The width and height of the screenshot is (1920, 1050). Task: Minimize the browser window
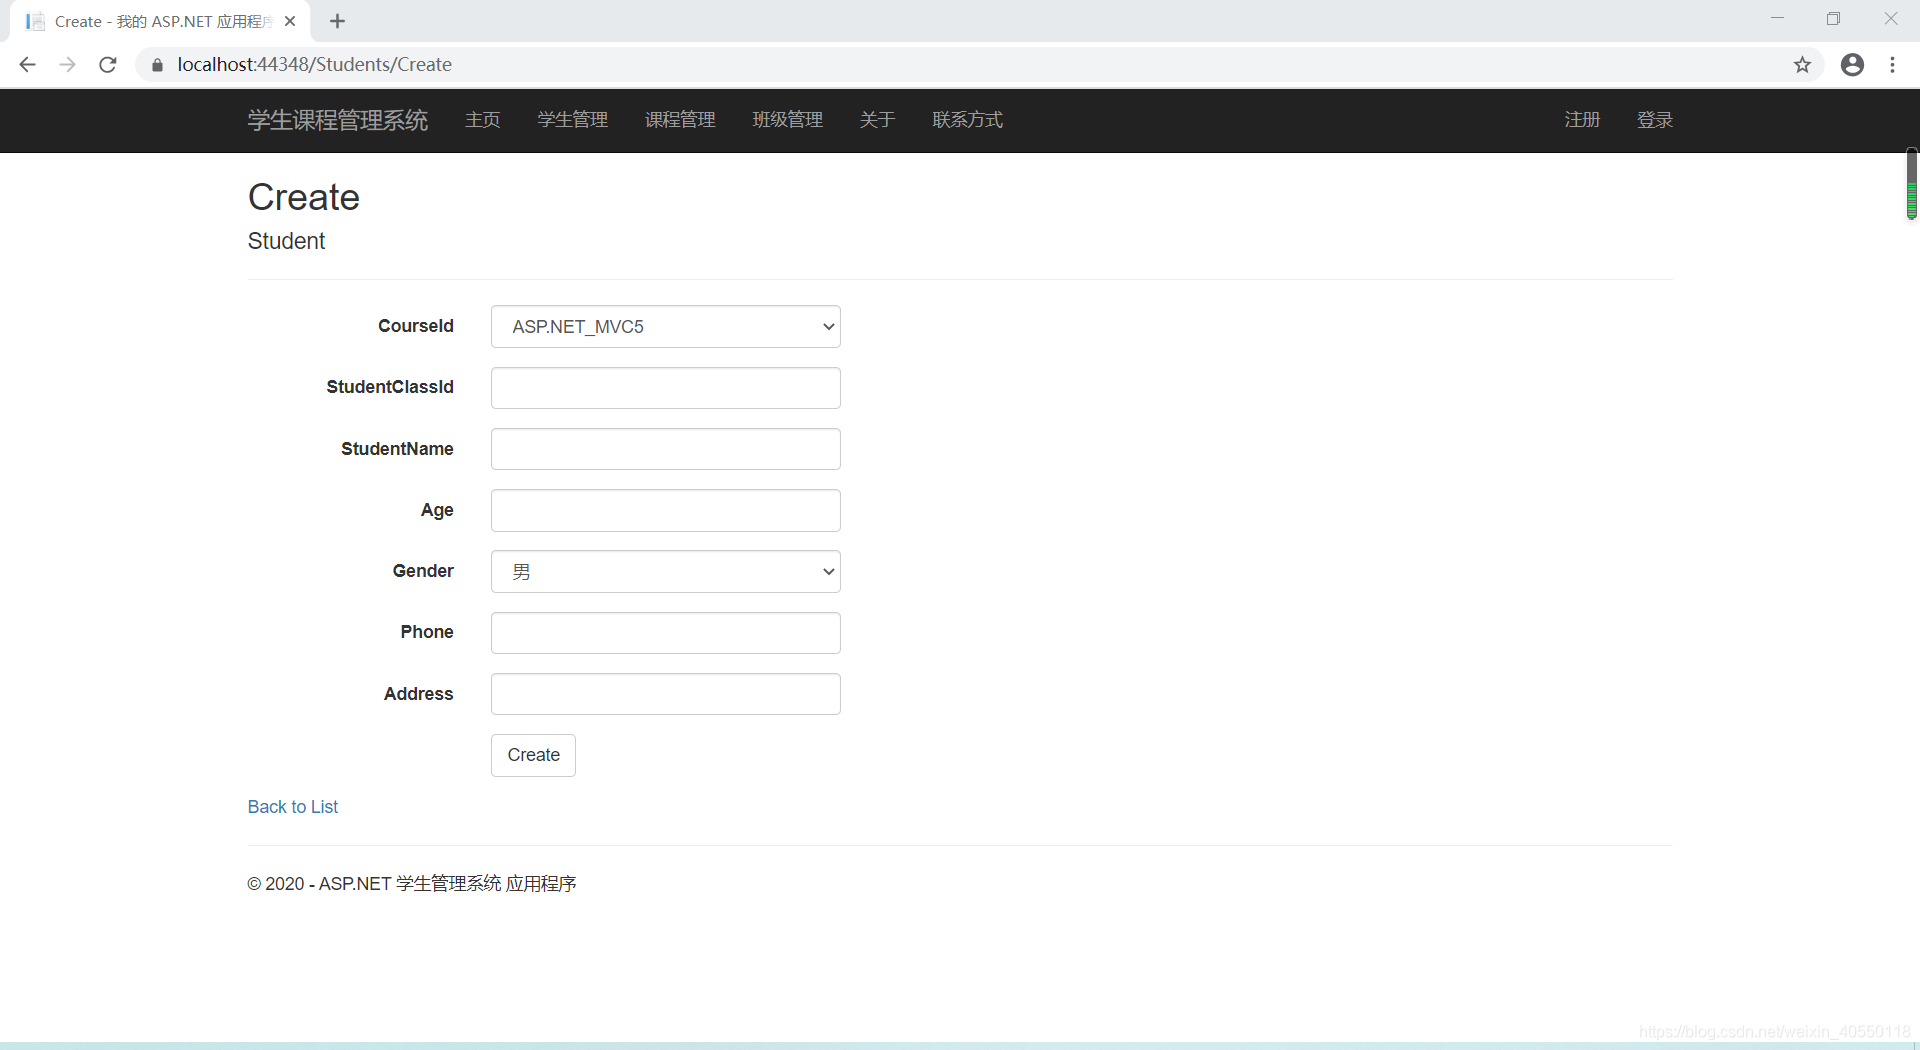1777,19
